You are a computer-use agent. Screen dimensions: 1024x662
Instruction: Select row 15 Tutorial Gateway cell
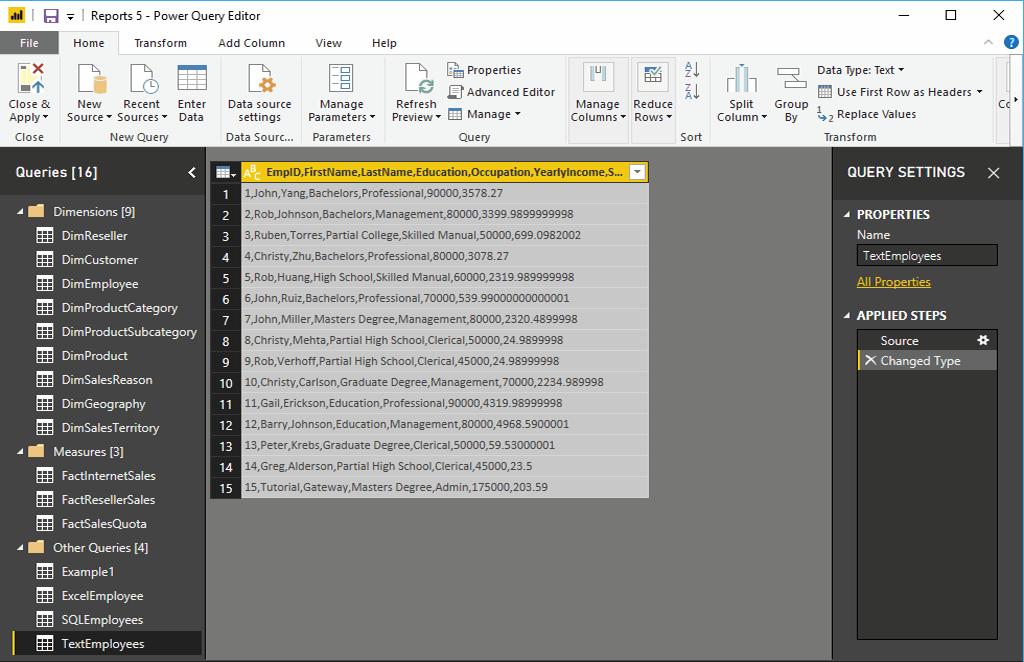click(x=445, y=487)
